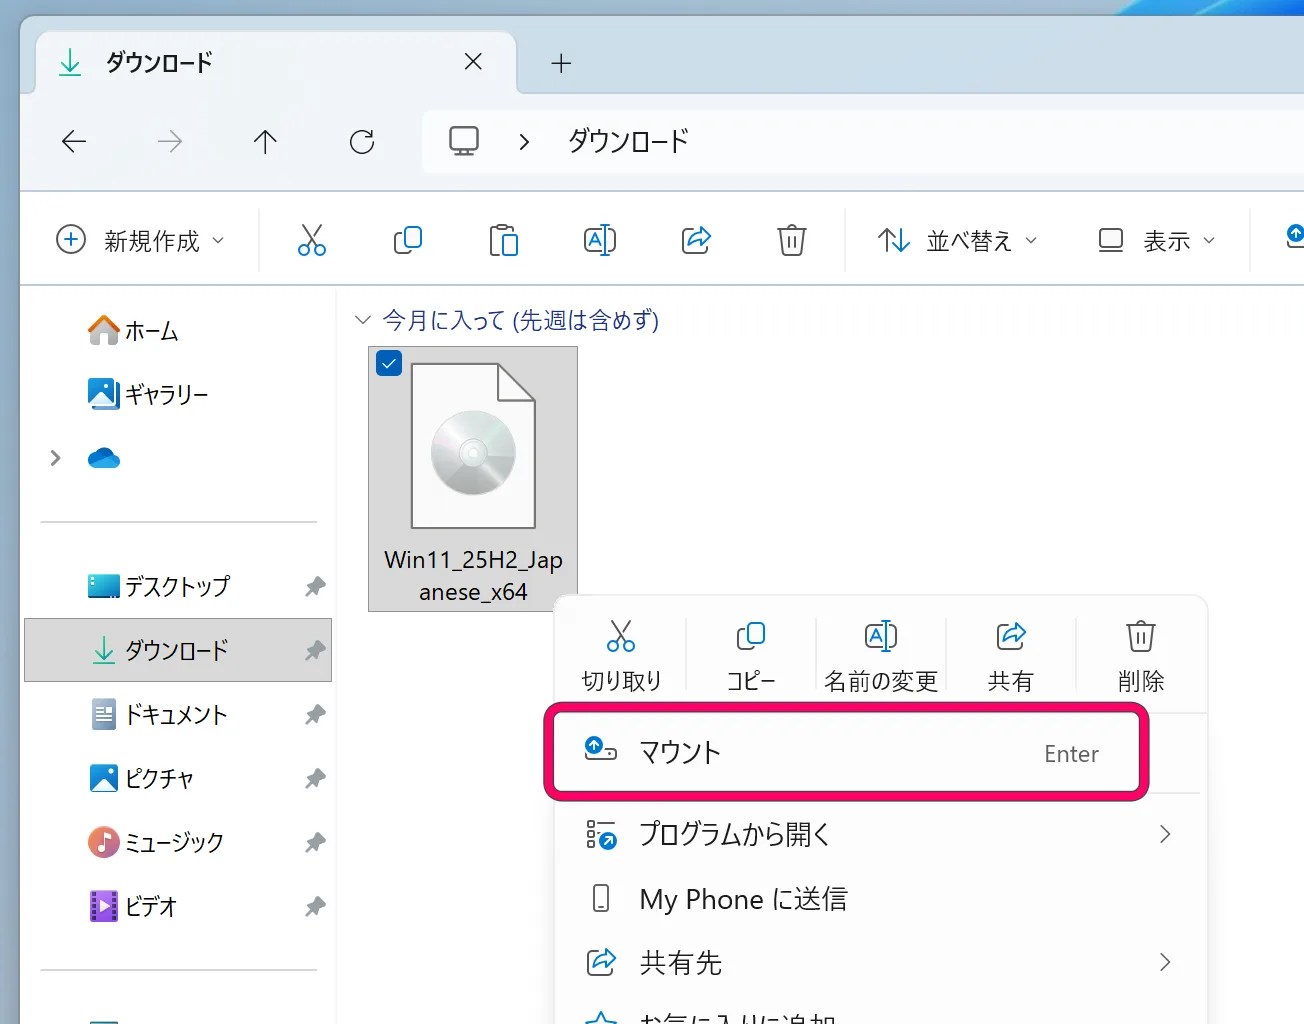Open the 表示 dropdown
This screenshot has width=1304, height=1024.
[1158, 240]
